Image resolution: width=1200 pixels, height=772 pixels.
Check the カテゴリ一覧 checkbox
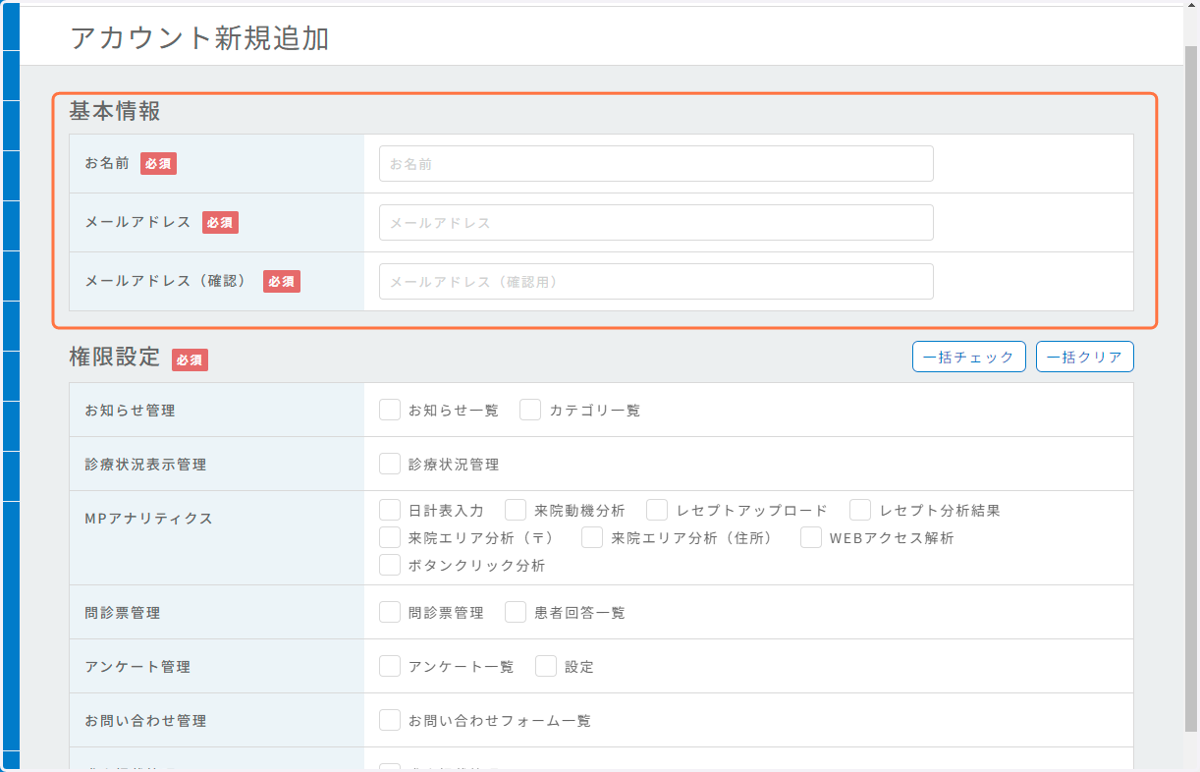pos(530,410)
